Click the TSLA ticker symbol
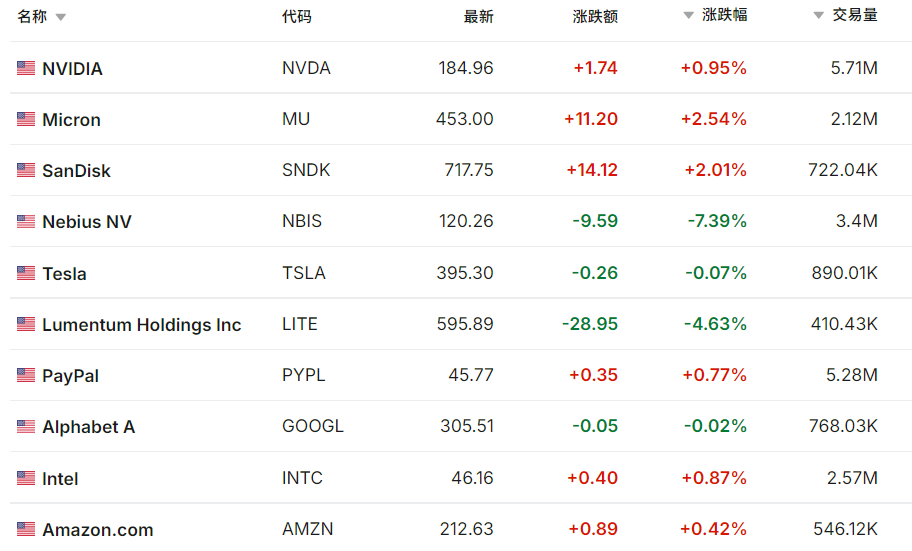This screenshot has height=551, width=912. click(x=304, y=273)
